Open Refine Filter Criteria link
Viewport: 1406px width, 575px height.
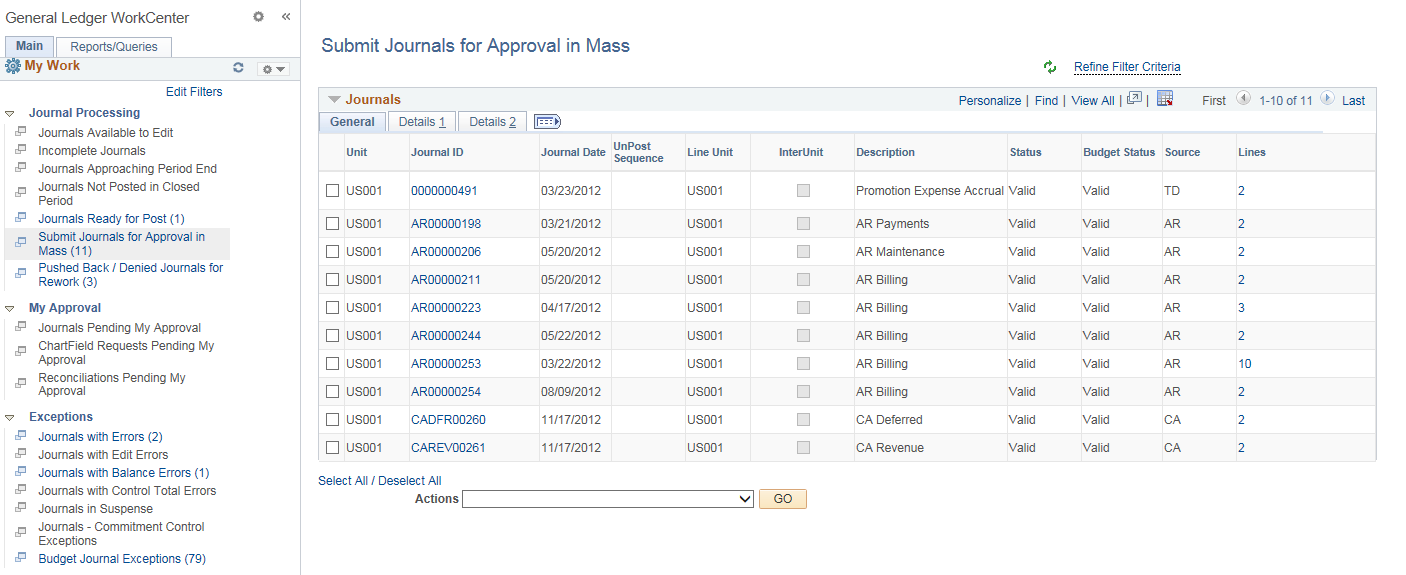1127,67
